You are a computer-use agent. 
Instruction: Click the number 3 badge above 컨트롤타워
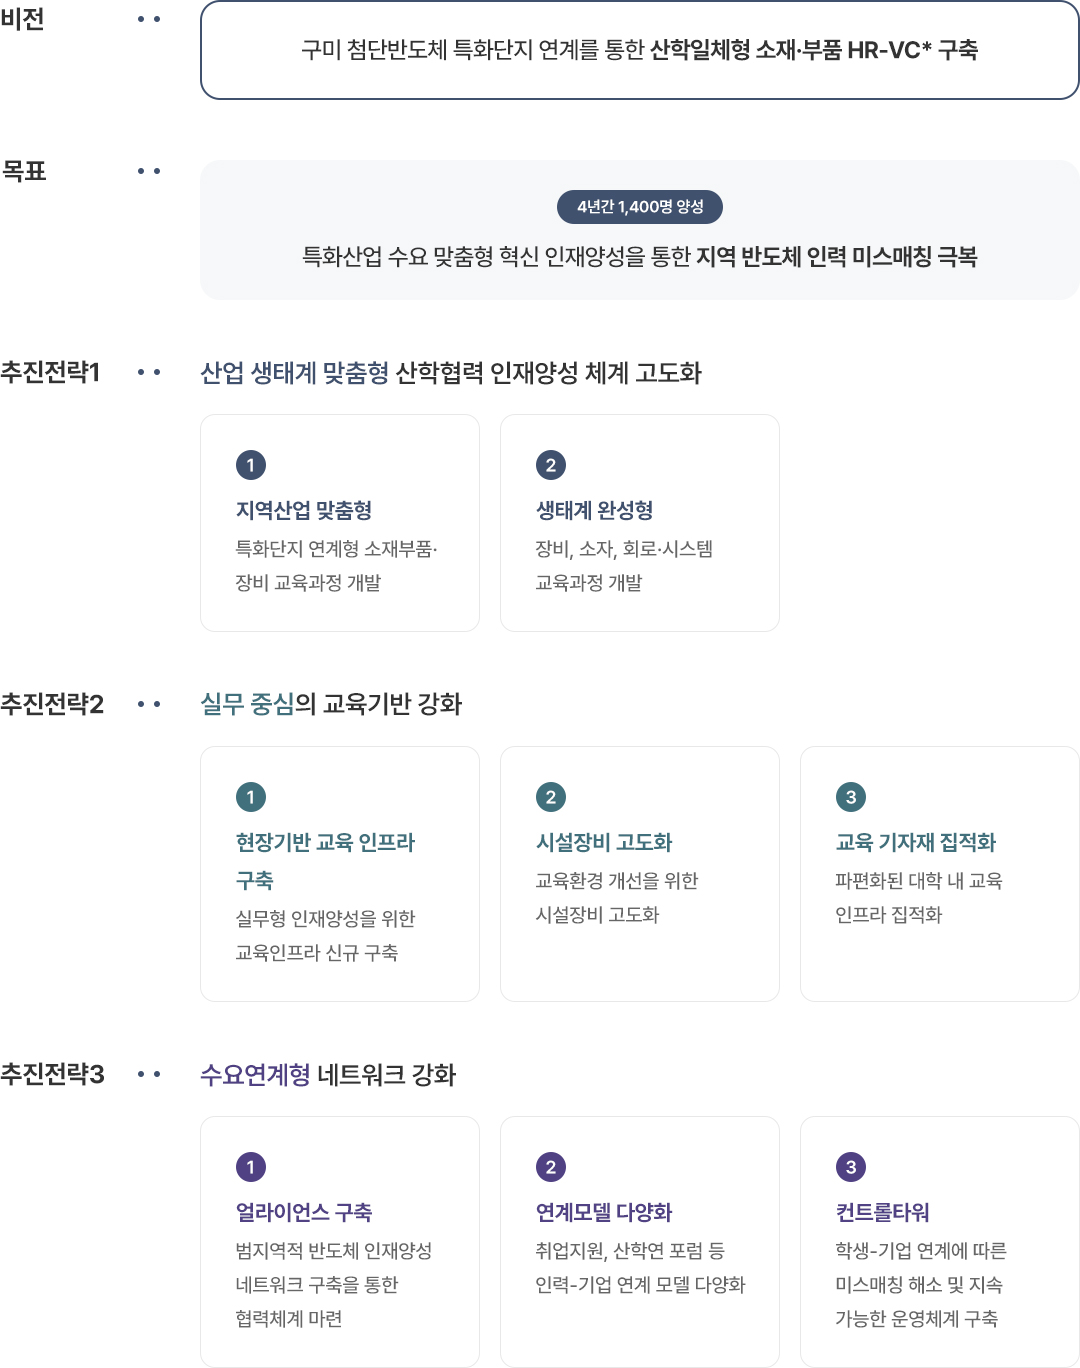[x=851, y=1167]
